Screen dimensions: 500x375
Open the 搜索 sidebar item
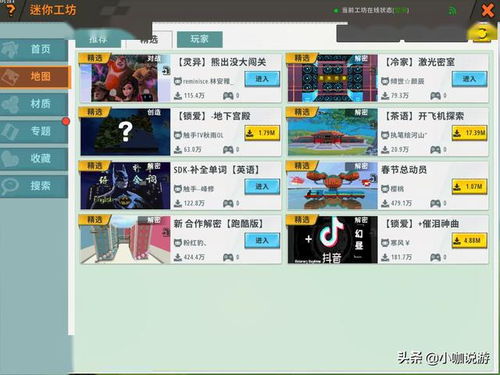click(x=34, y=186)
